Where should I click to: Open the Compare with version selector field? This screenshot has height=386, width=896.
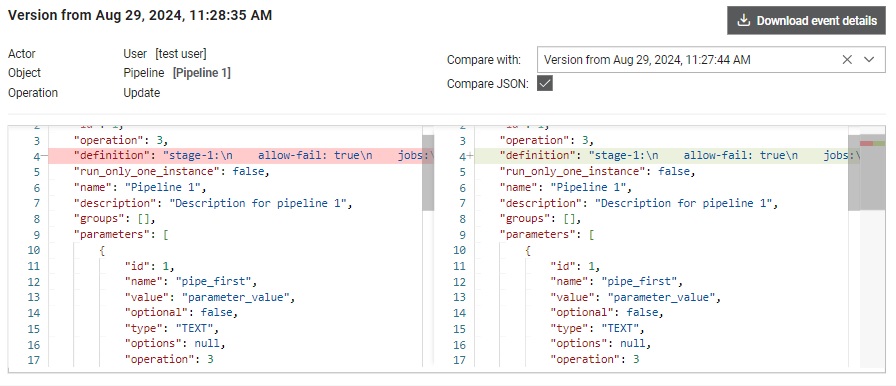(711, 59)
